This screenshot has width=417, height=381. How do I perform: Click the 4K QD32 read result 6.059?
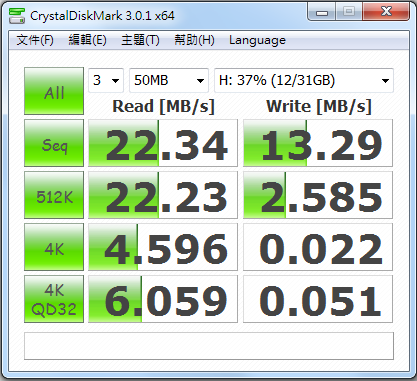tap(163, 299)
